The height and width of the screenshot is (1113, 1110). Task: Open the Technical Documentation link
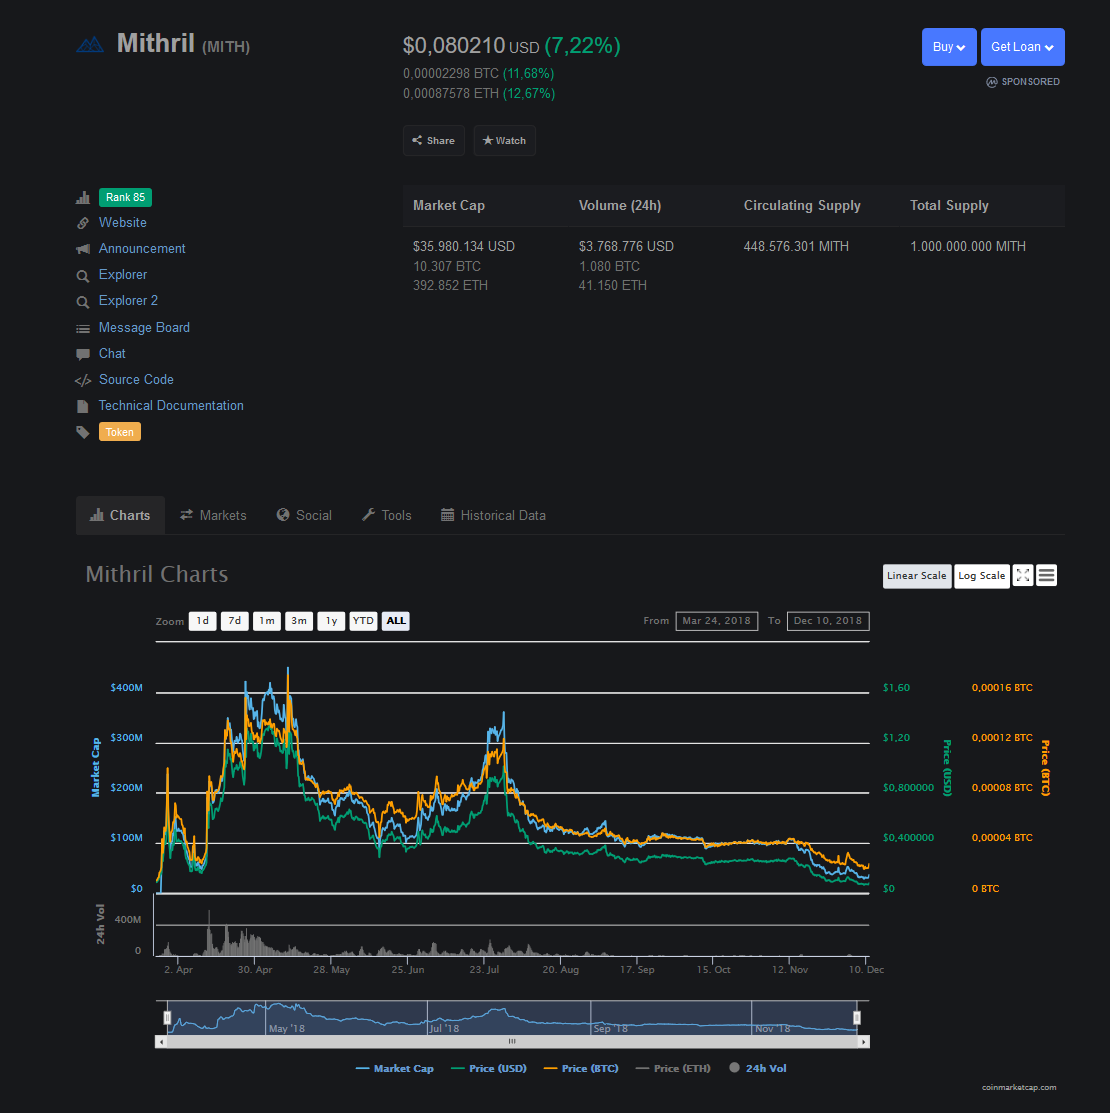[171, 406]
